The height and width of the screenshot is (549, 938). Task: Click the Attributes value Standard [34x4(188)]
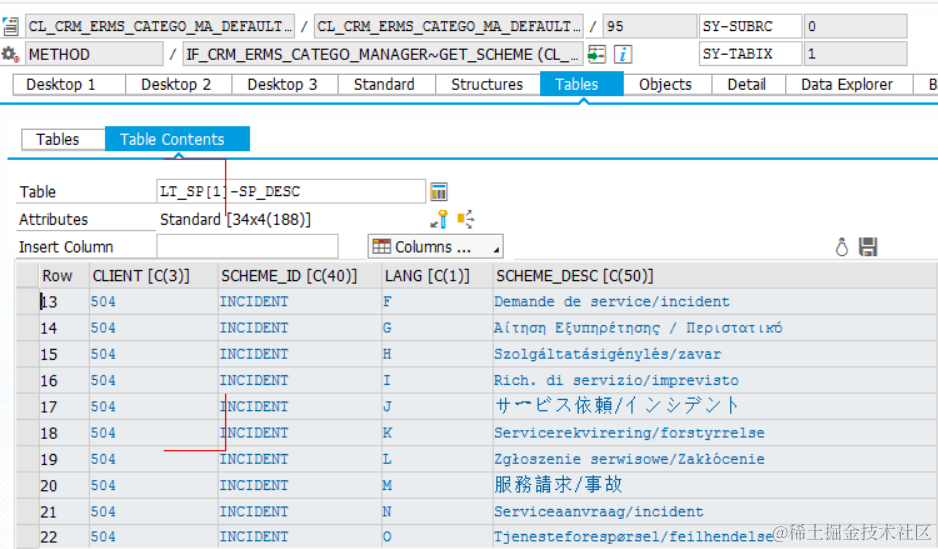coord(235,219)
